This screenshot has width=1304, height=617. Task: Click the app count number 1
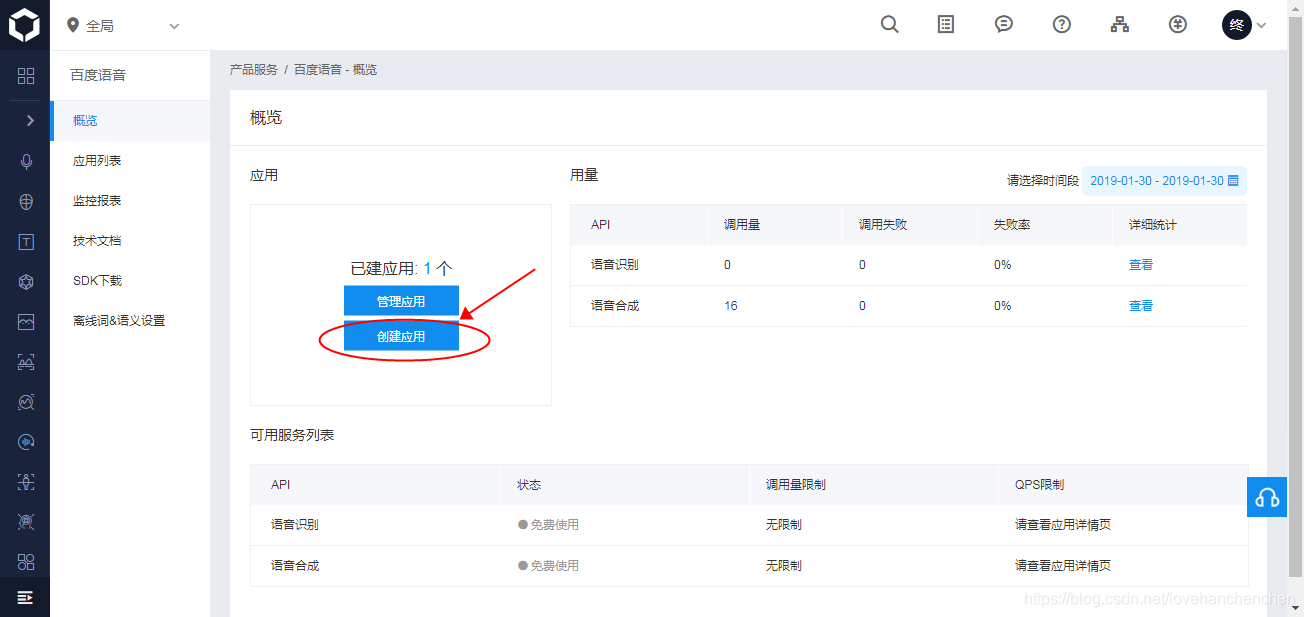point(427,268)
